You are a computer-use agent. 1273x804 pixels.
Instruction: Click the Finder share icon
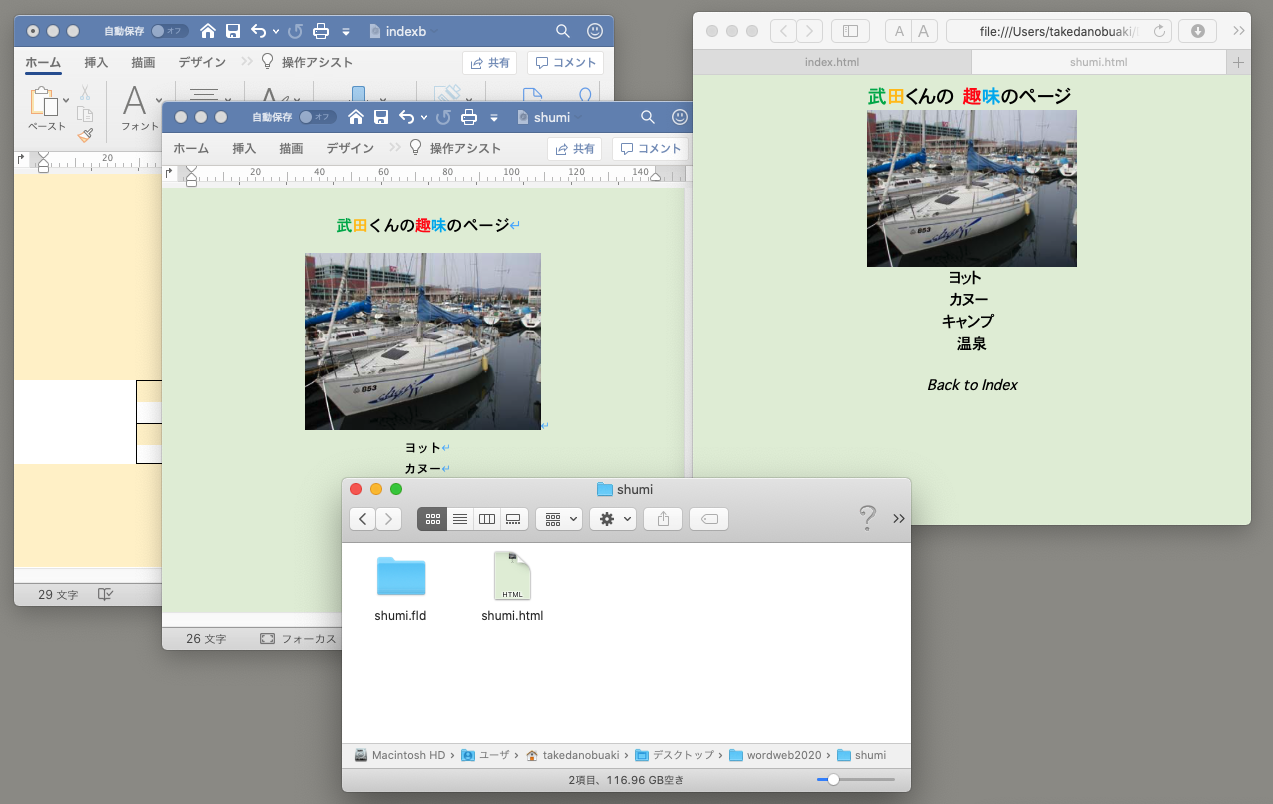pos(662,519)
